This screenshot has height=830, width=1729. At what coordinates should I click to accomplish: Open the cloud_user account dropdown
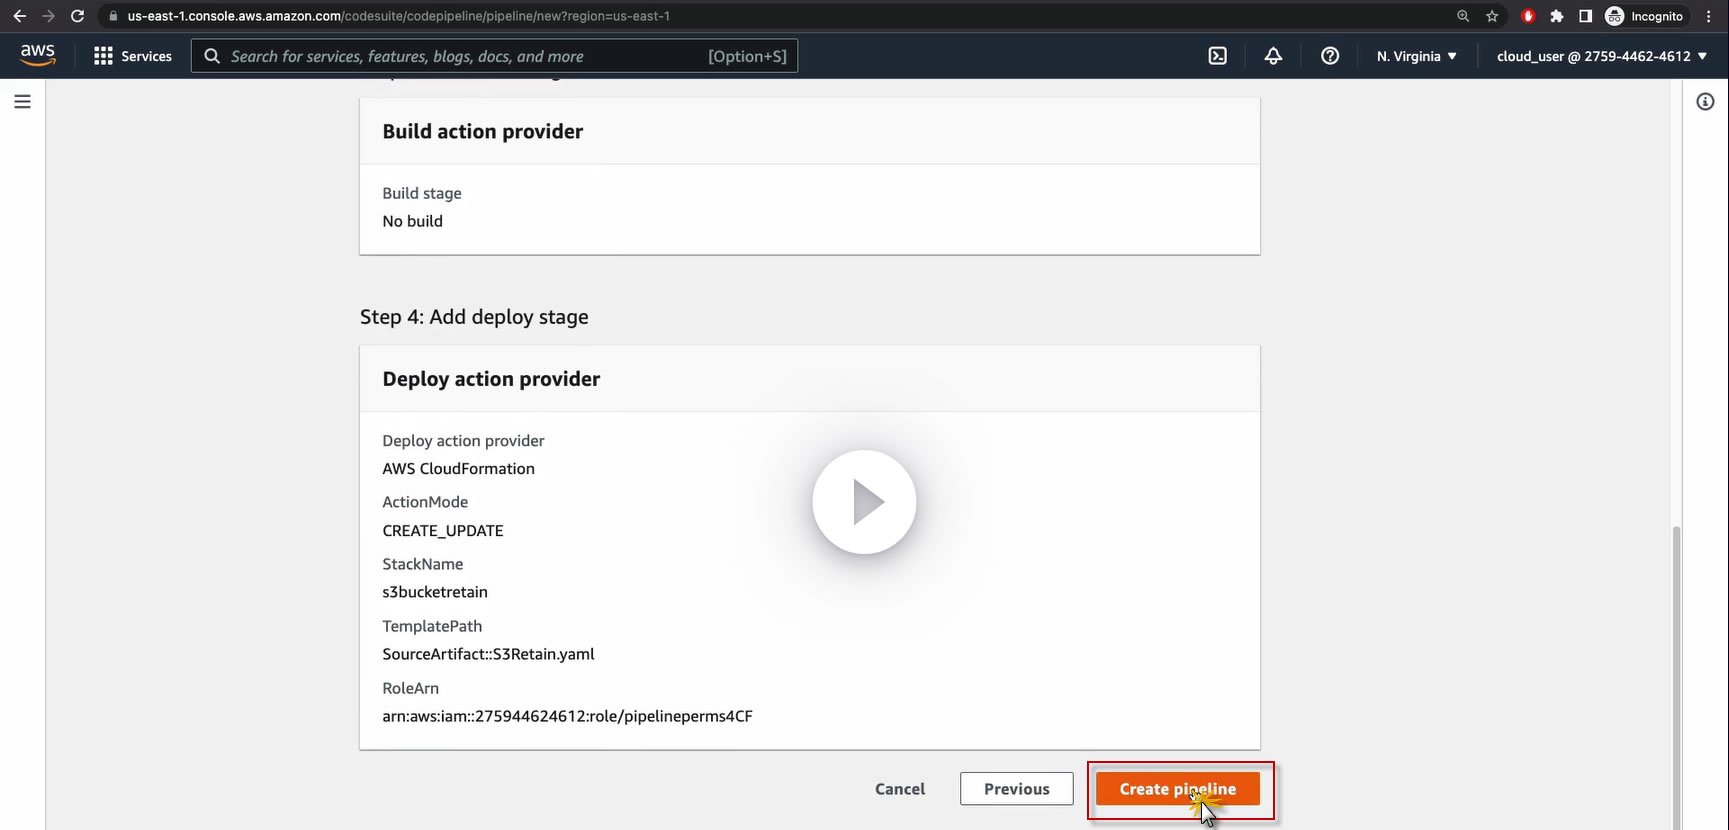pyautogui.click(x=1602, y=56)
